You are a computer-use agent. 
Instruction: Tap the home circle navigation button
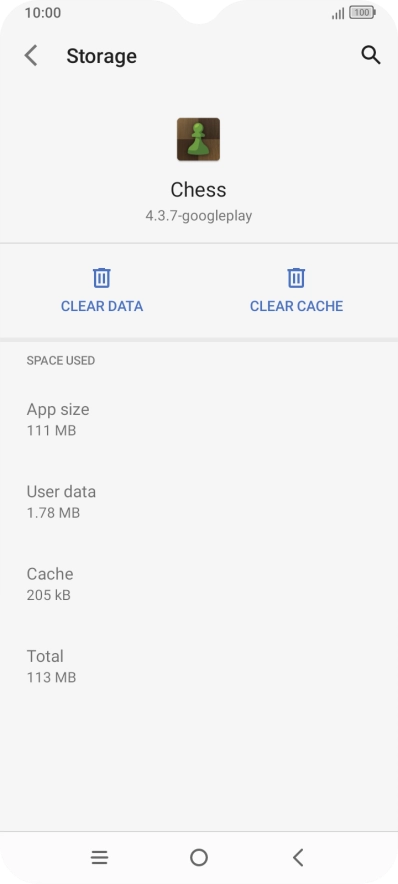coord(199,858)
